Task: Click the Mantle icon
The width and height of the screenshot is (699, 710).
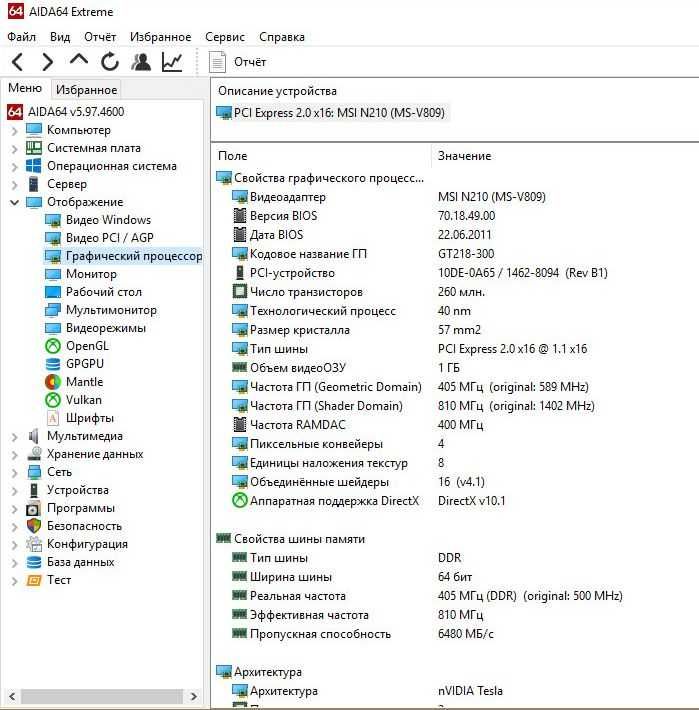Action: click(x=53, y=382)
